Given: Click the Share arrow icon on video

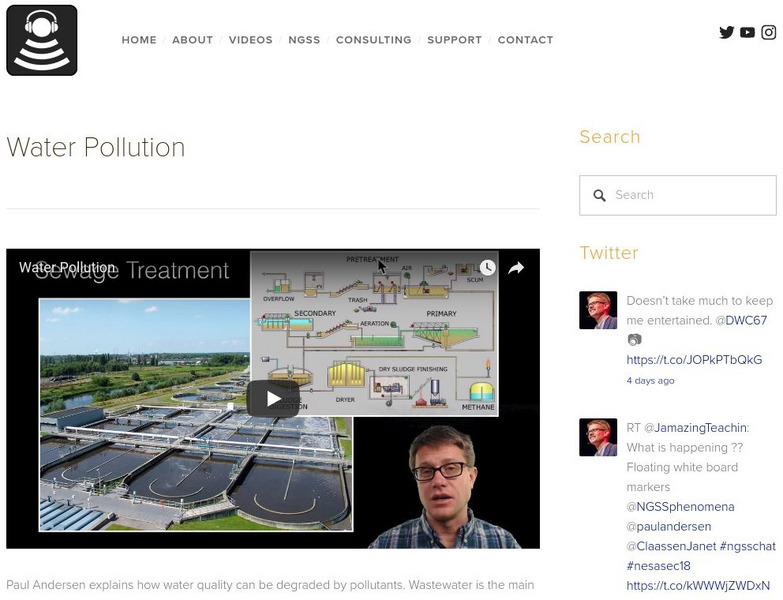Looking at the screenshot, I should (x=516, y=268).
